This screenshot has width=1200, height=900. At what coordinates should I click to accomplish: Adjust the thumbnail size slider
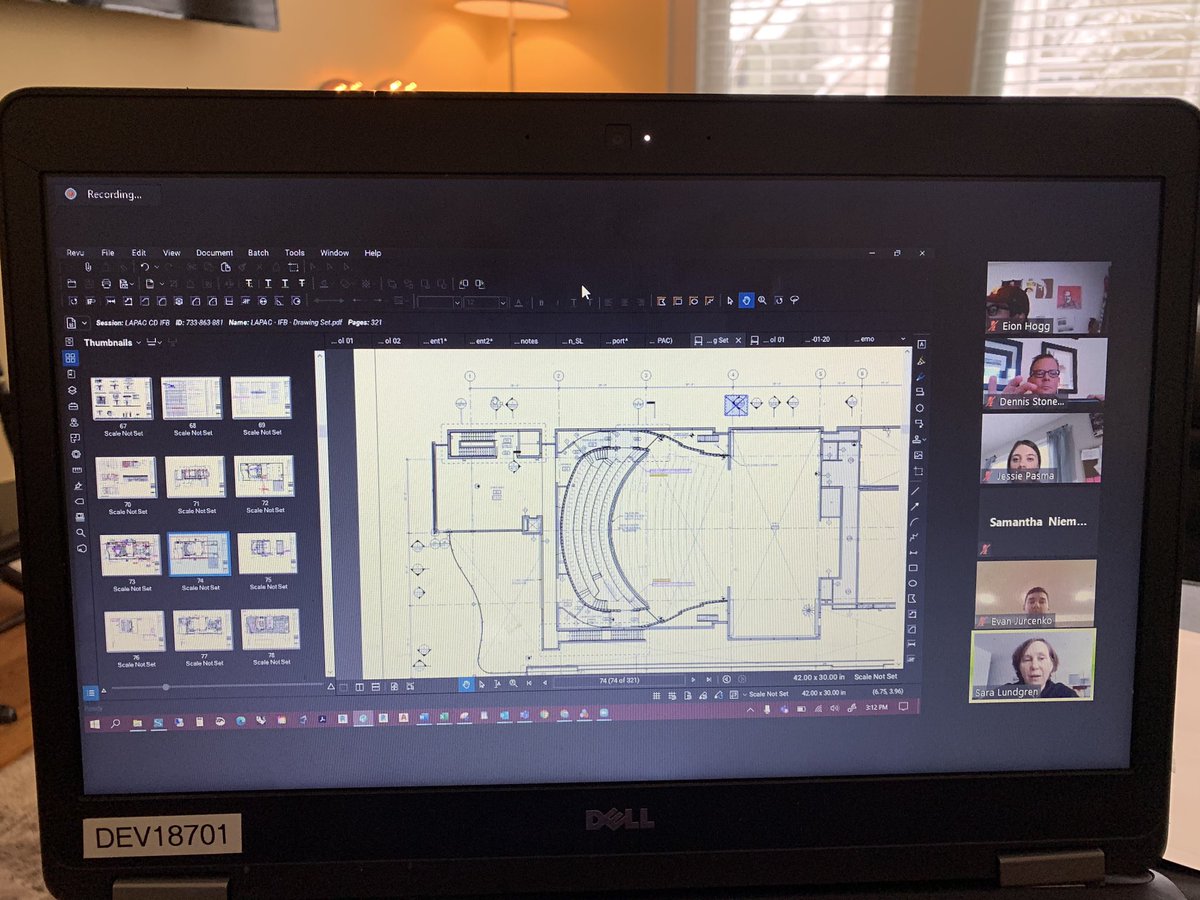coord(165,687)
